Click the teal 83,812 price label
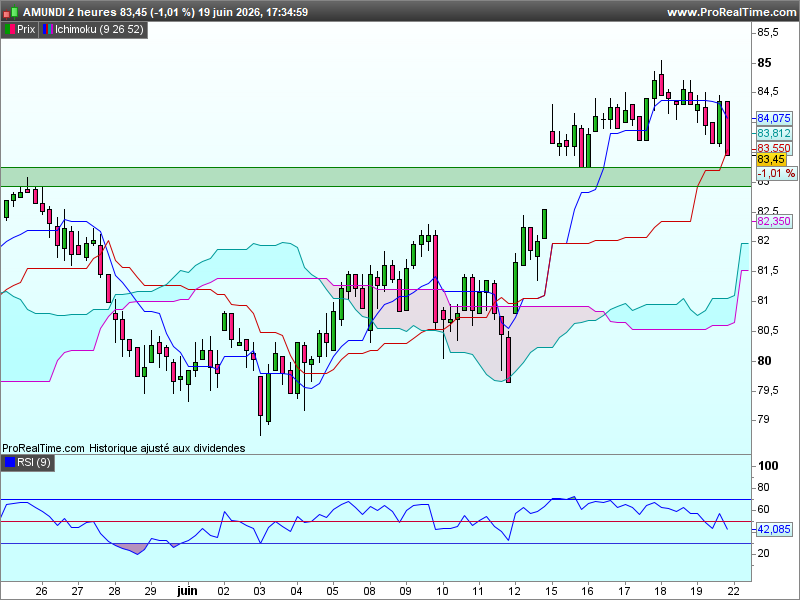The height and width of the screenshot is (600, 800). [x=773, y=134]
